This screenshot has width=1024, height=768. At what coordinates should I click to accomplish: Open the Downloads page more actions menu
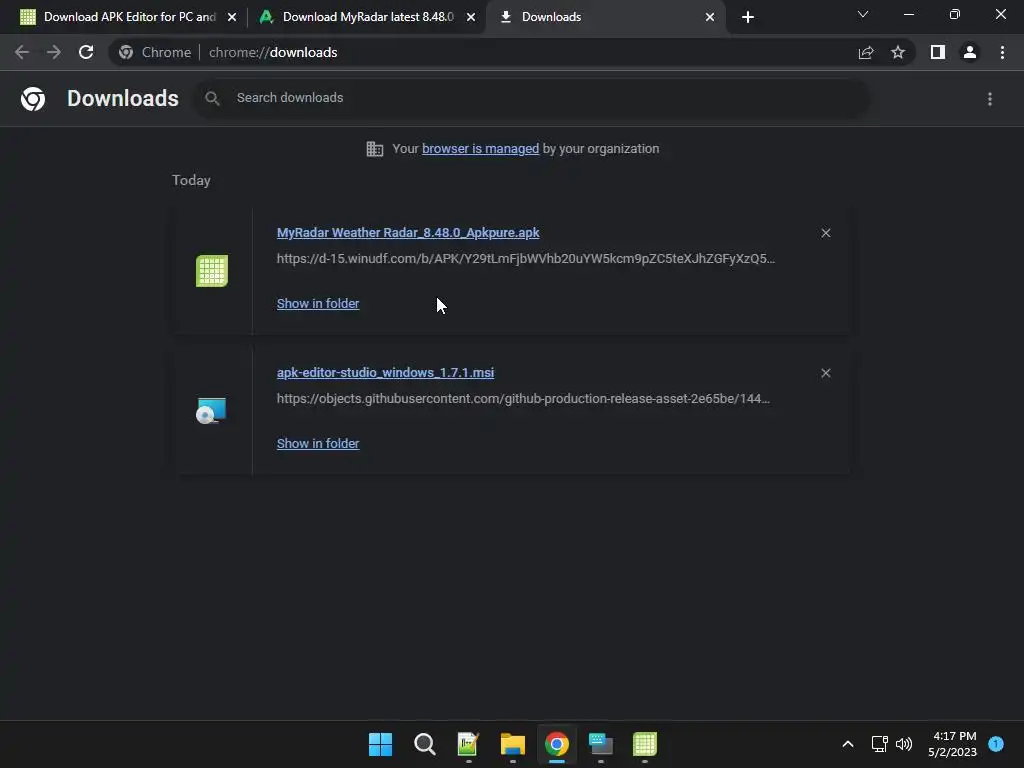(990, 99)
